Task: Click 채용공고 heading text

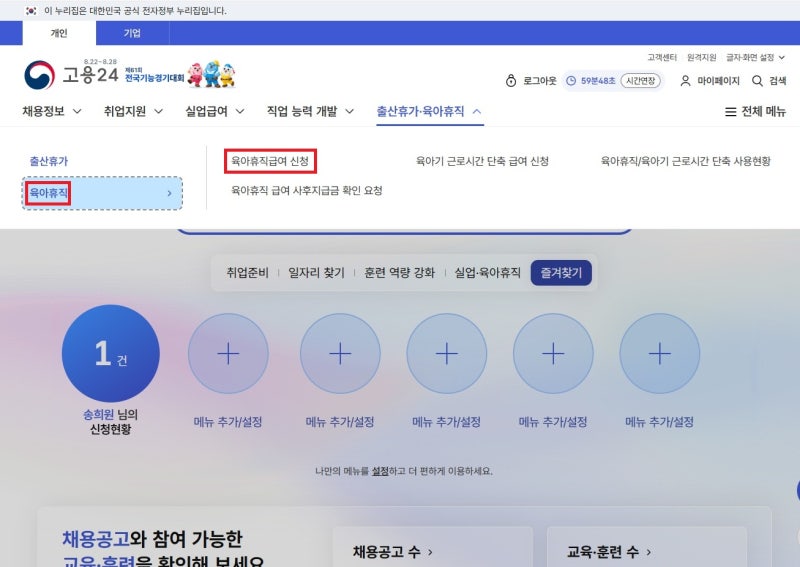Action: pyautogui.click(x=96, y=539)
